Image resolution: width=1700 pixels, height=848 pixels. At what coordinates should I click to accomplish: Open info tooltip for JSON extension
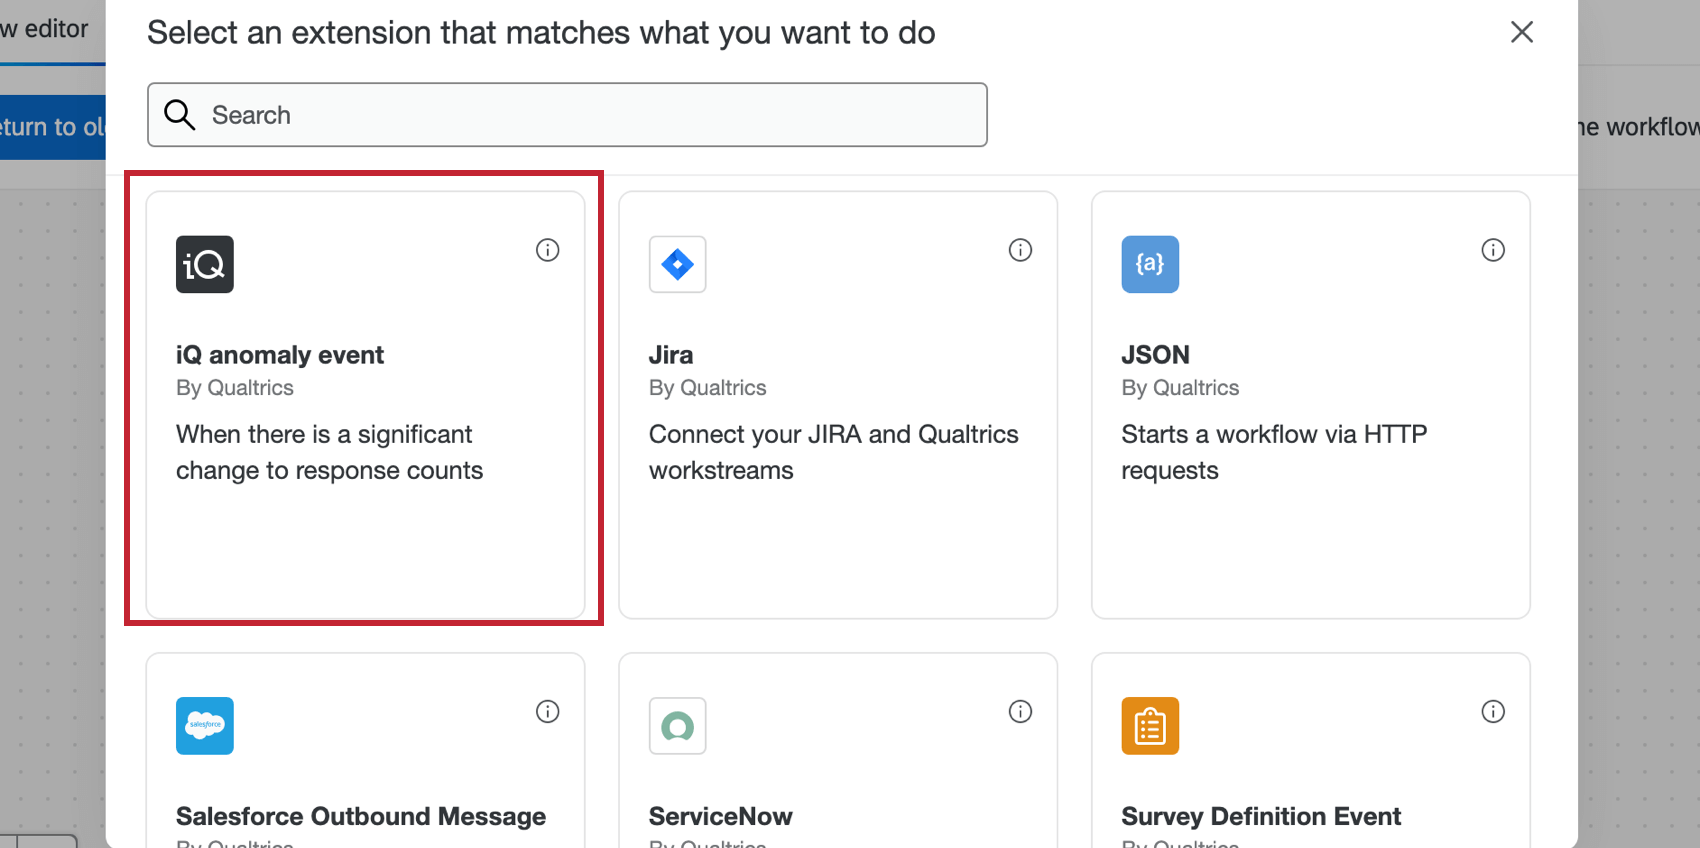tap(1493, 250)
